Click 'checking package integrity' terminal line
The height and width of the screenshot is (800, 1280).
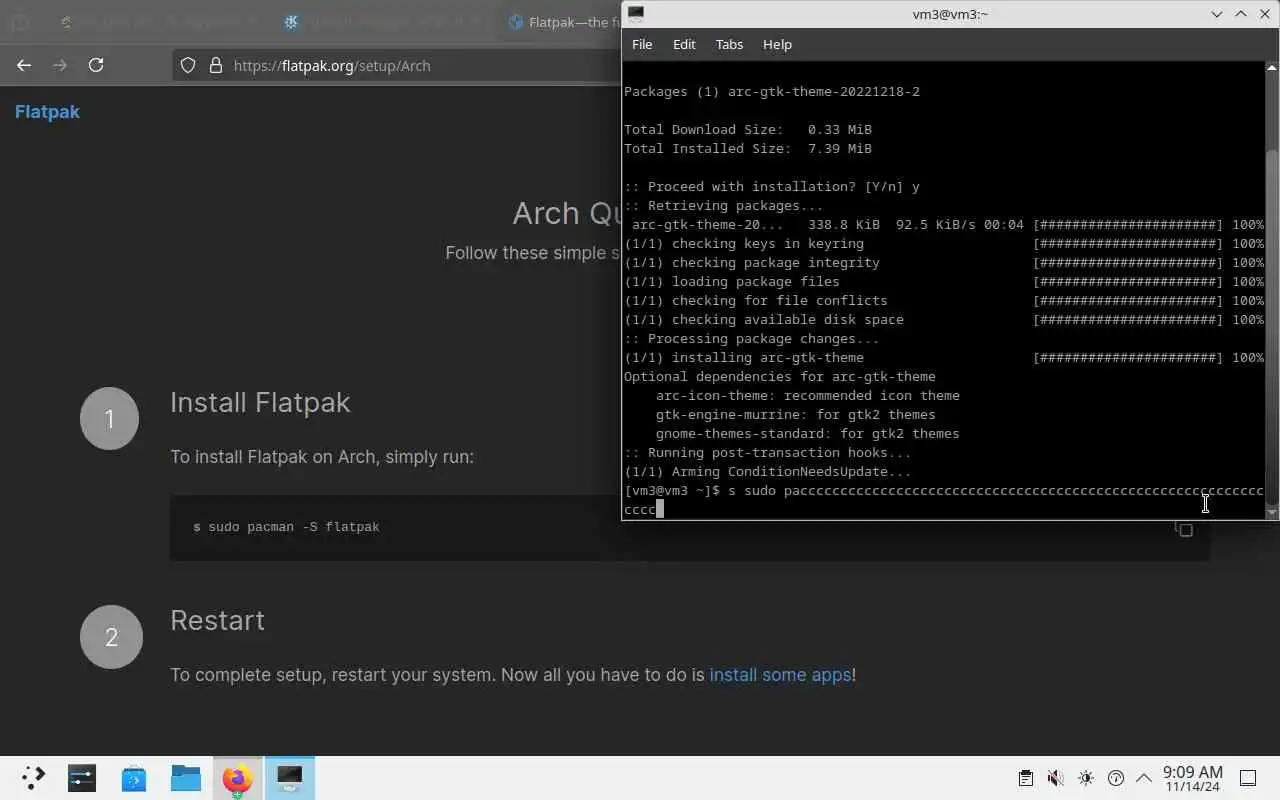pos(752,263)
